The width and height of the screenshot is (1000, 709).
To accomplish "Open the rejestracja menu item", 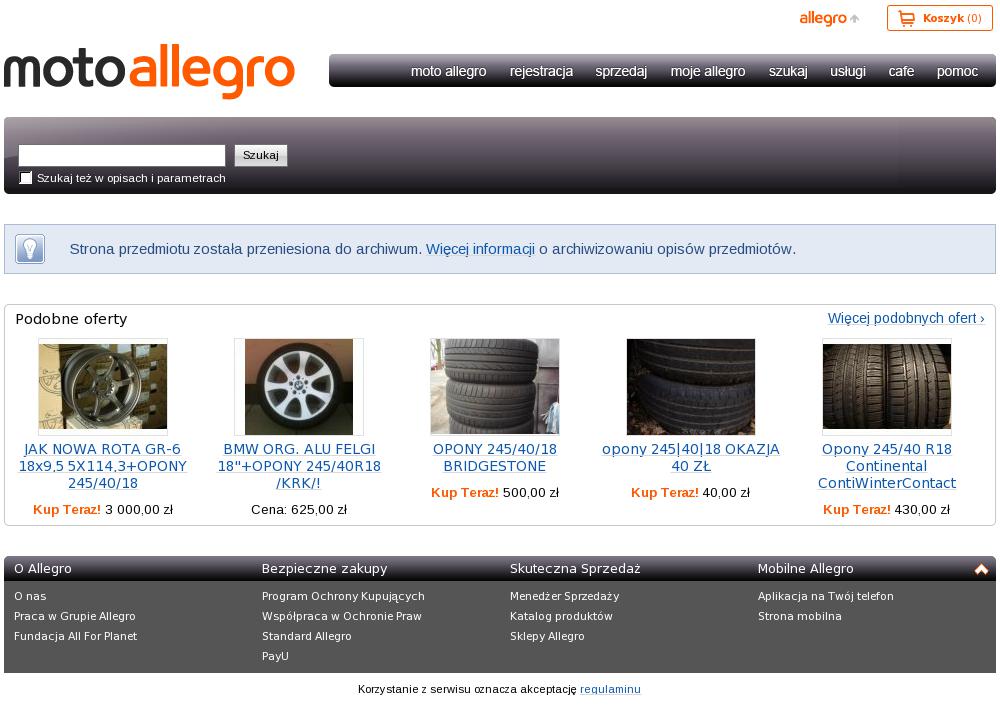I will [x=541, y=71].
